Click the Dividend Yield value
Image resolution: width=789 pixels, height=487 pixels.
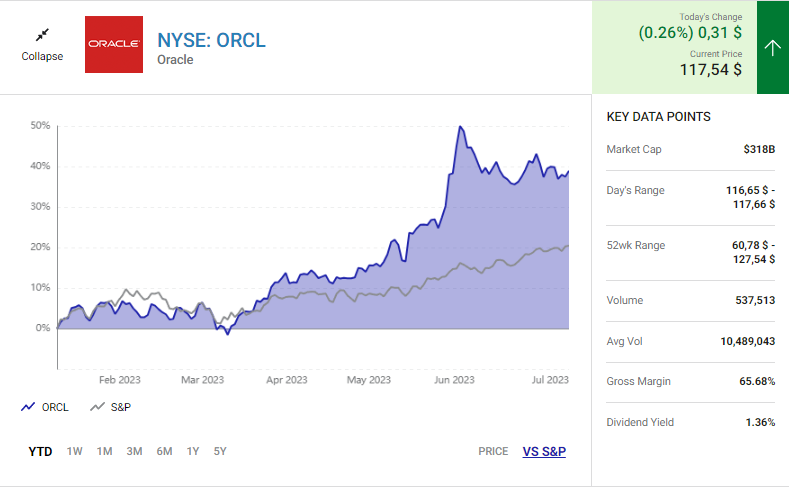(760, 422)
